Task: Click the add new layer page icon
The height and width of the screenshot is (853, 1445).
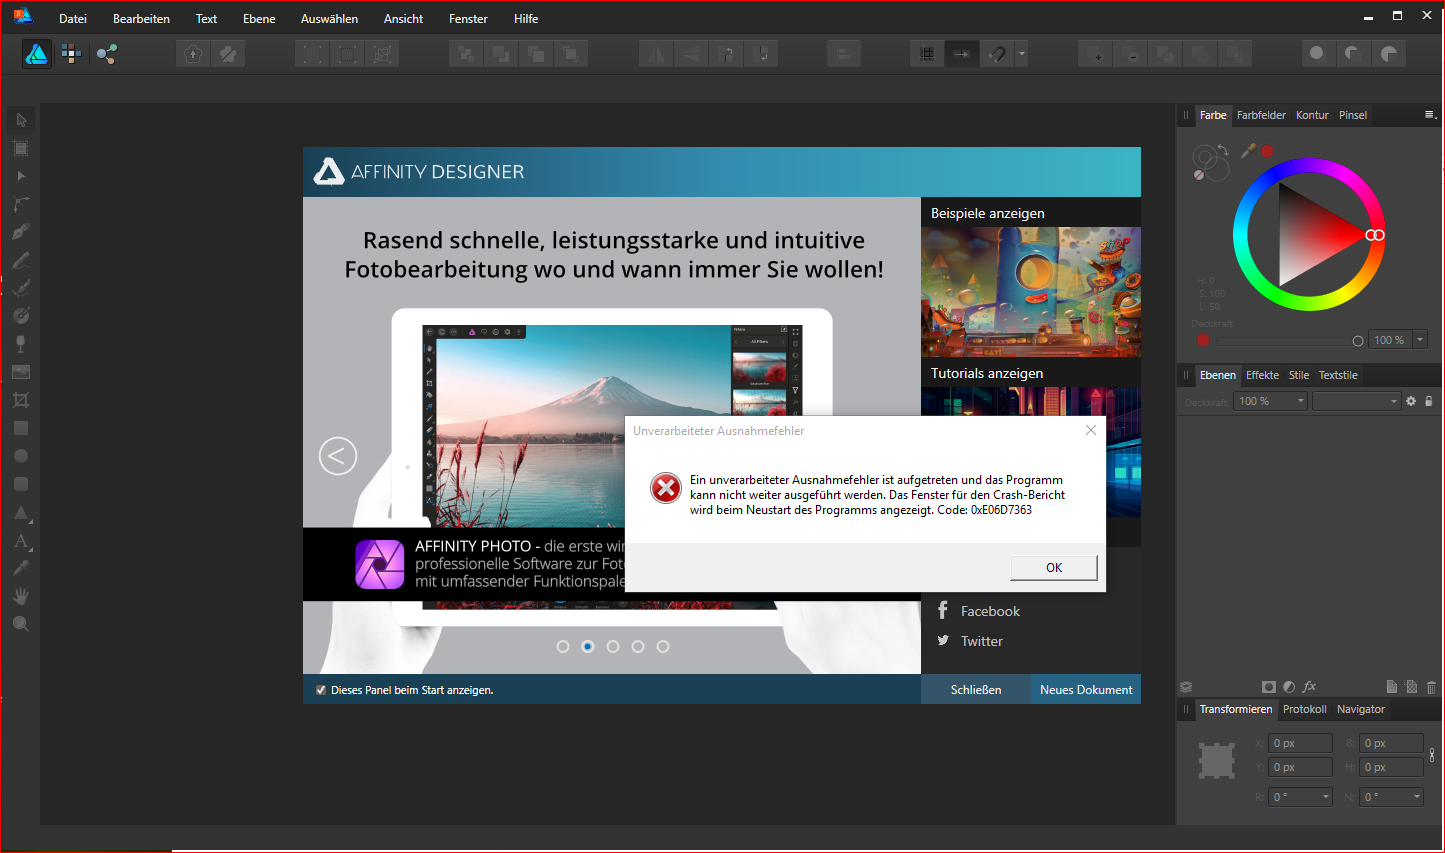Action: [1391, 687]
